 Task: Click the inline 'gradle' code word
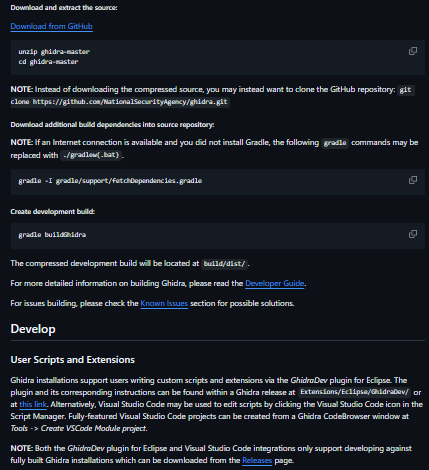335,143
